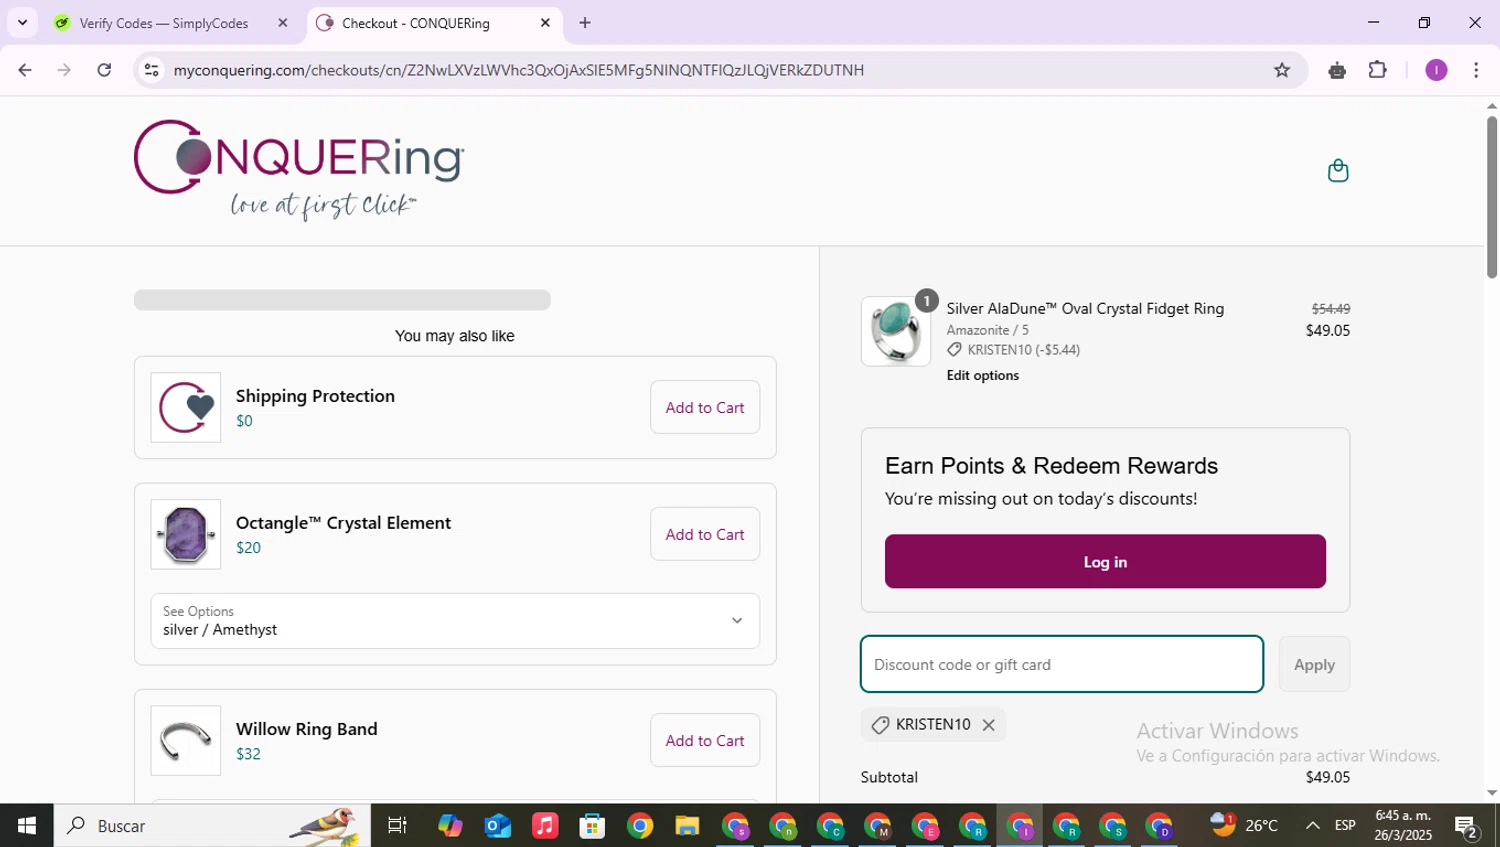This screenshot has height=847, width=1500.
Task: Open the Chrome three-dot menu
Action: click(1476, 70)
